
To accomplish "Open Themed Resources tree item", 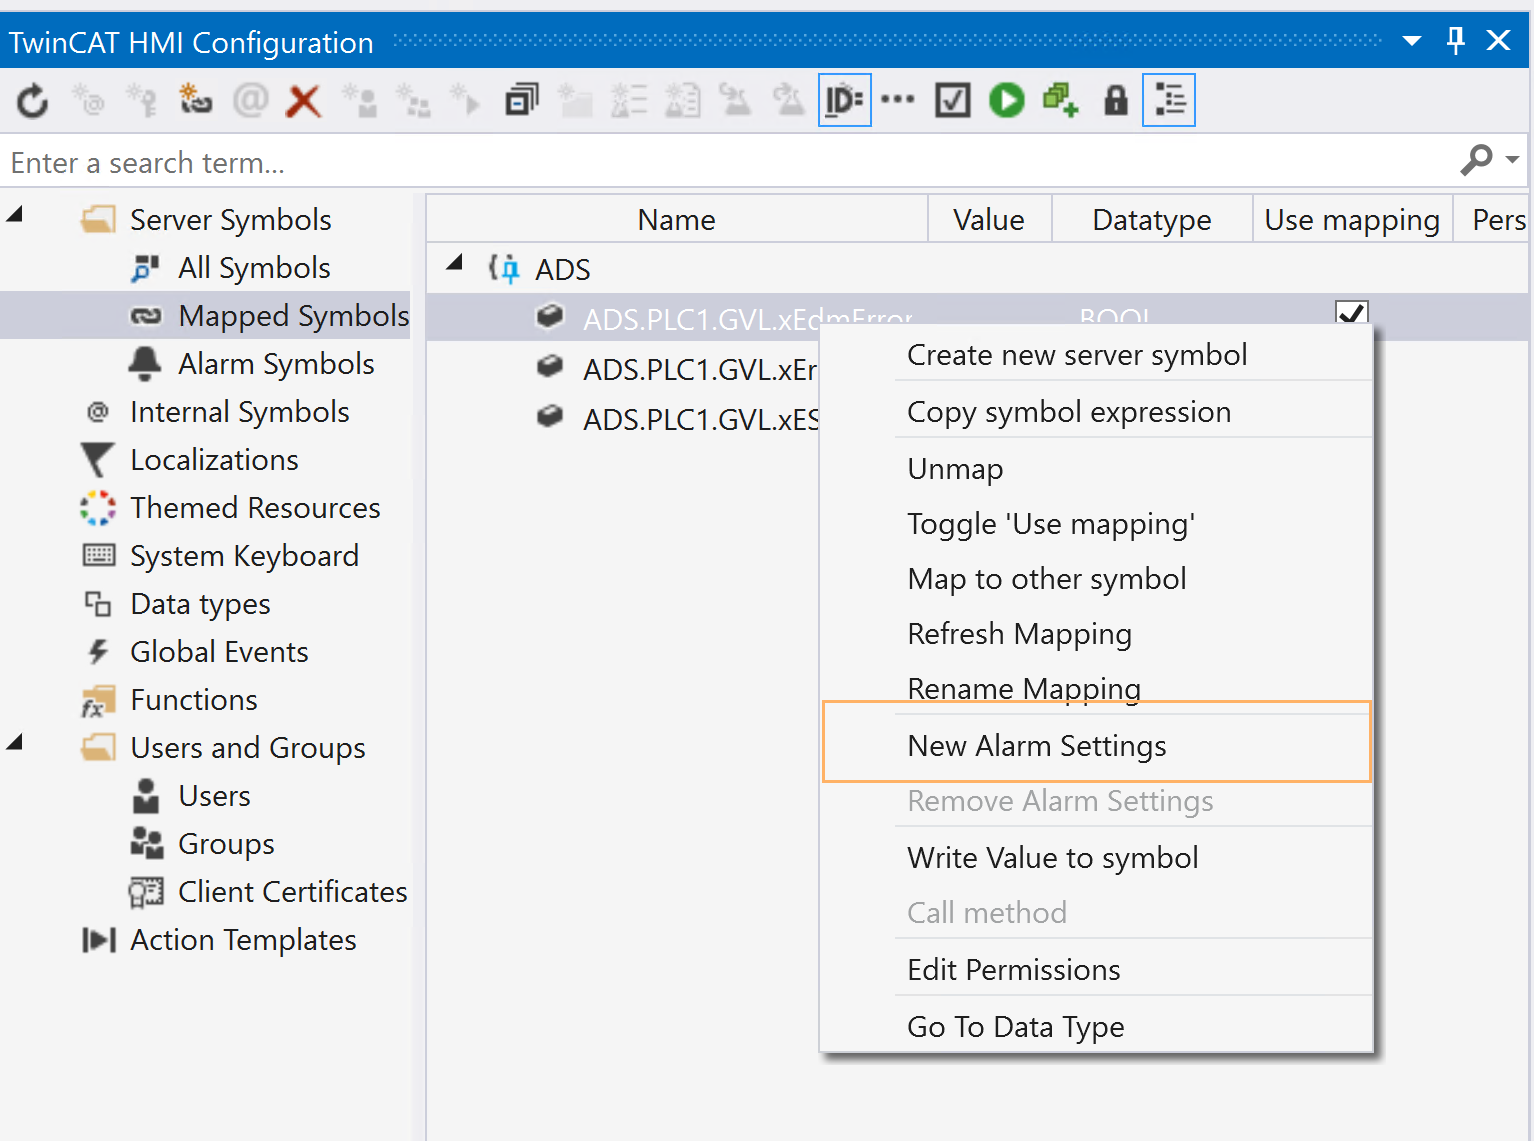I will tap(255, 508).
